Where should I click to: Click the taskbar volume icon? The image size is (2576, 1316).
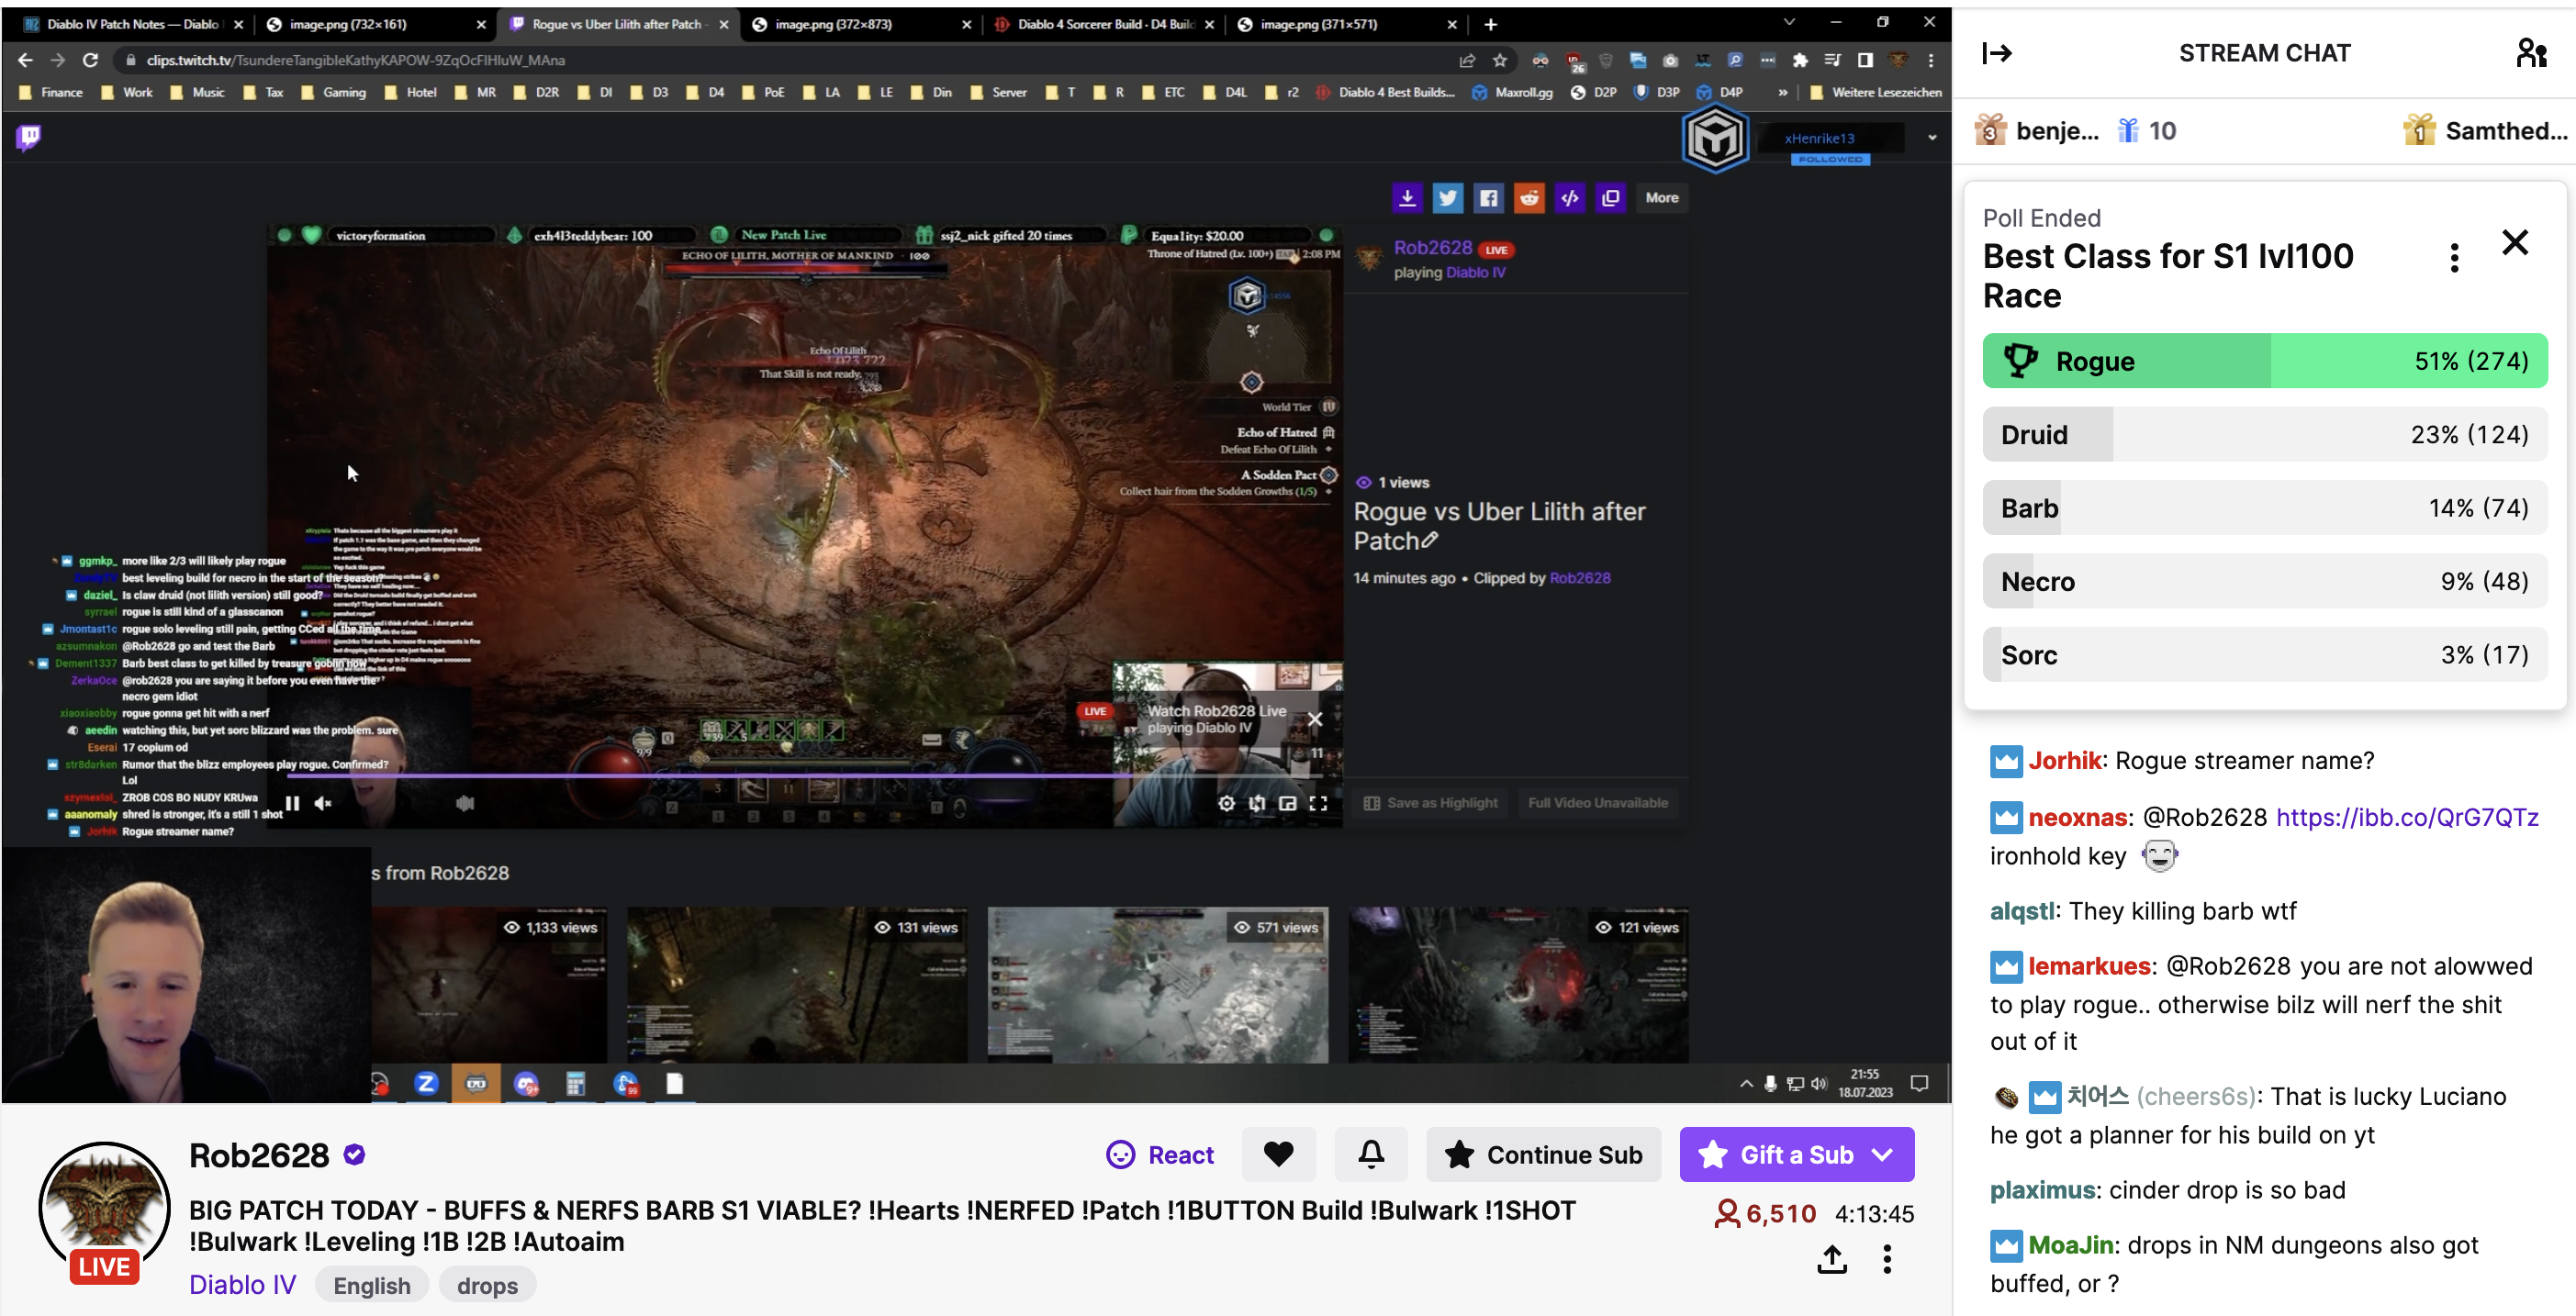(1818, 1083)
